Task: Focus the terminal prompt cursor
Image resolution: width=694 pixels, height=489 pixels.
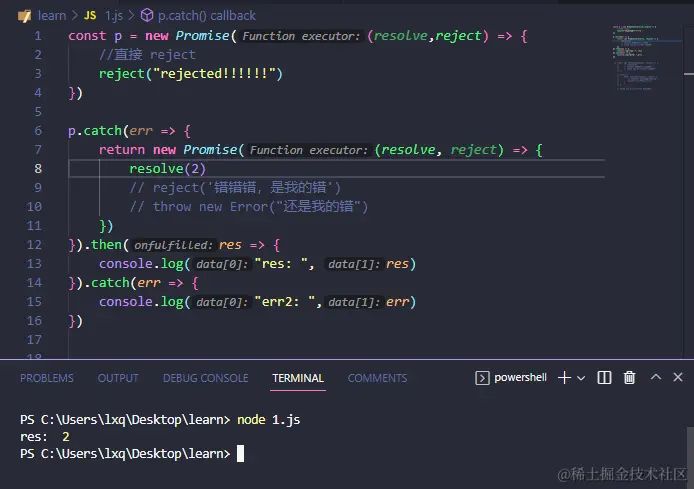Action: click(x=240, y=454)
